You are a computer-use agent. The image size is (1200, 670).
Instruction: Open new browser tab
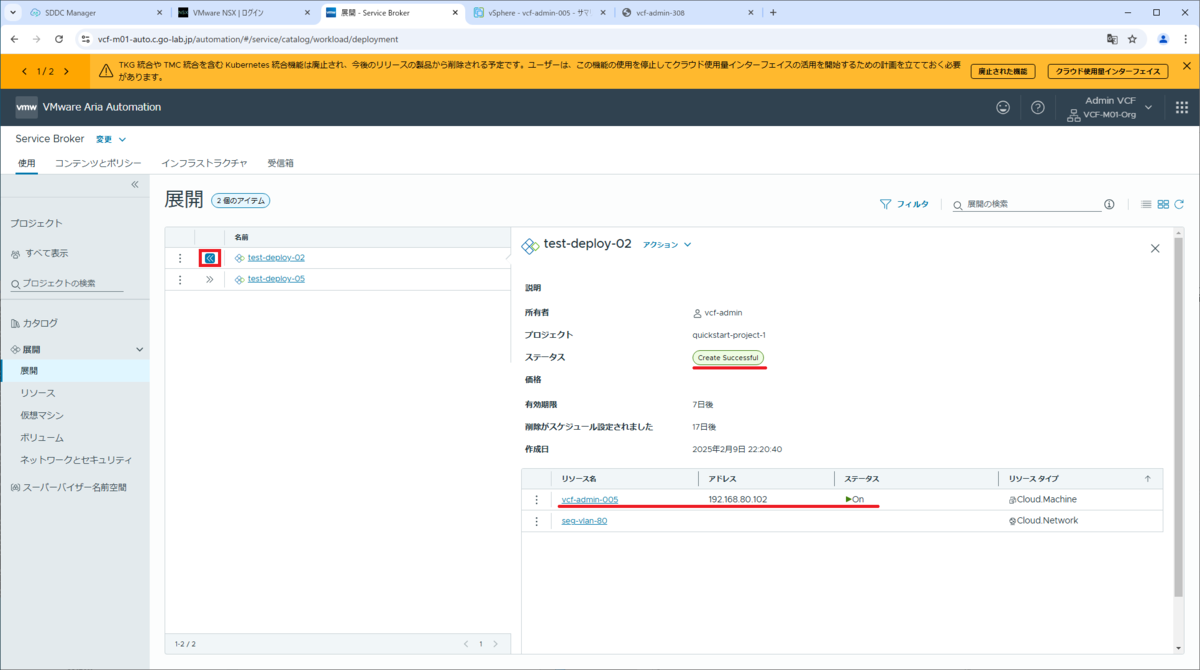pos(773,13)
